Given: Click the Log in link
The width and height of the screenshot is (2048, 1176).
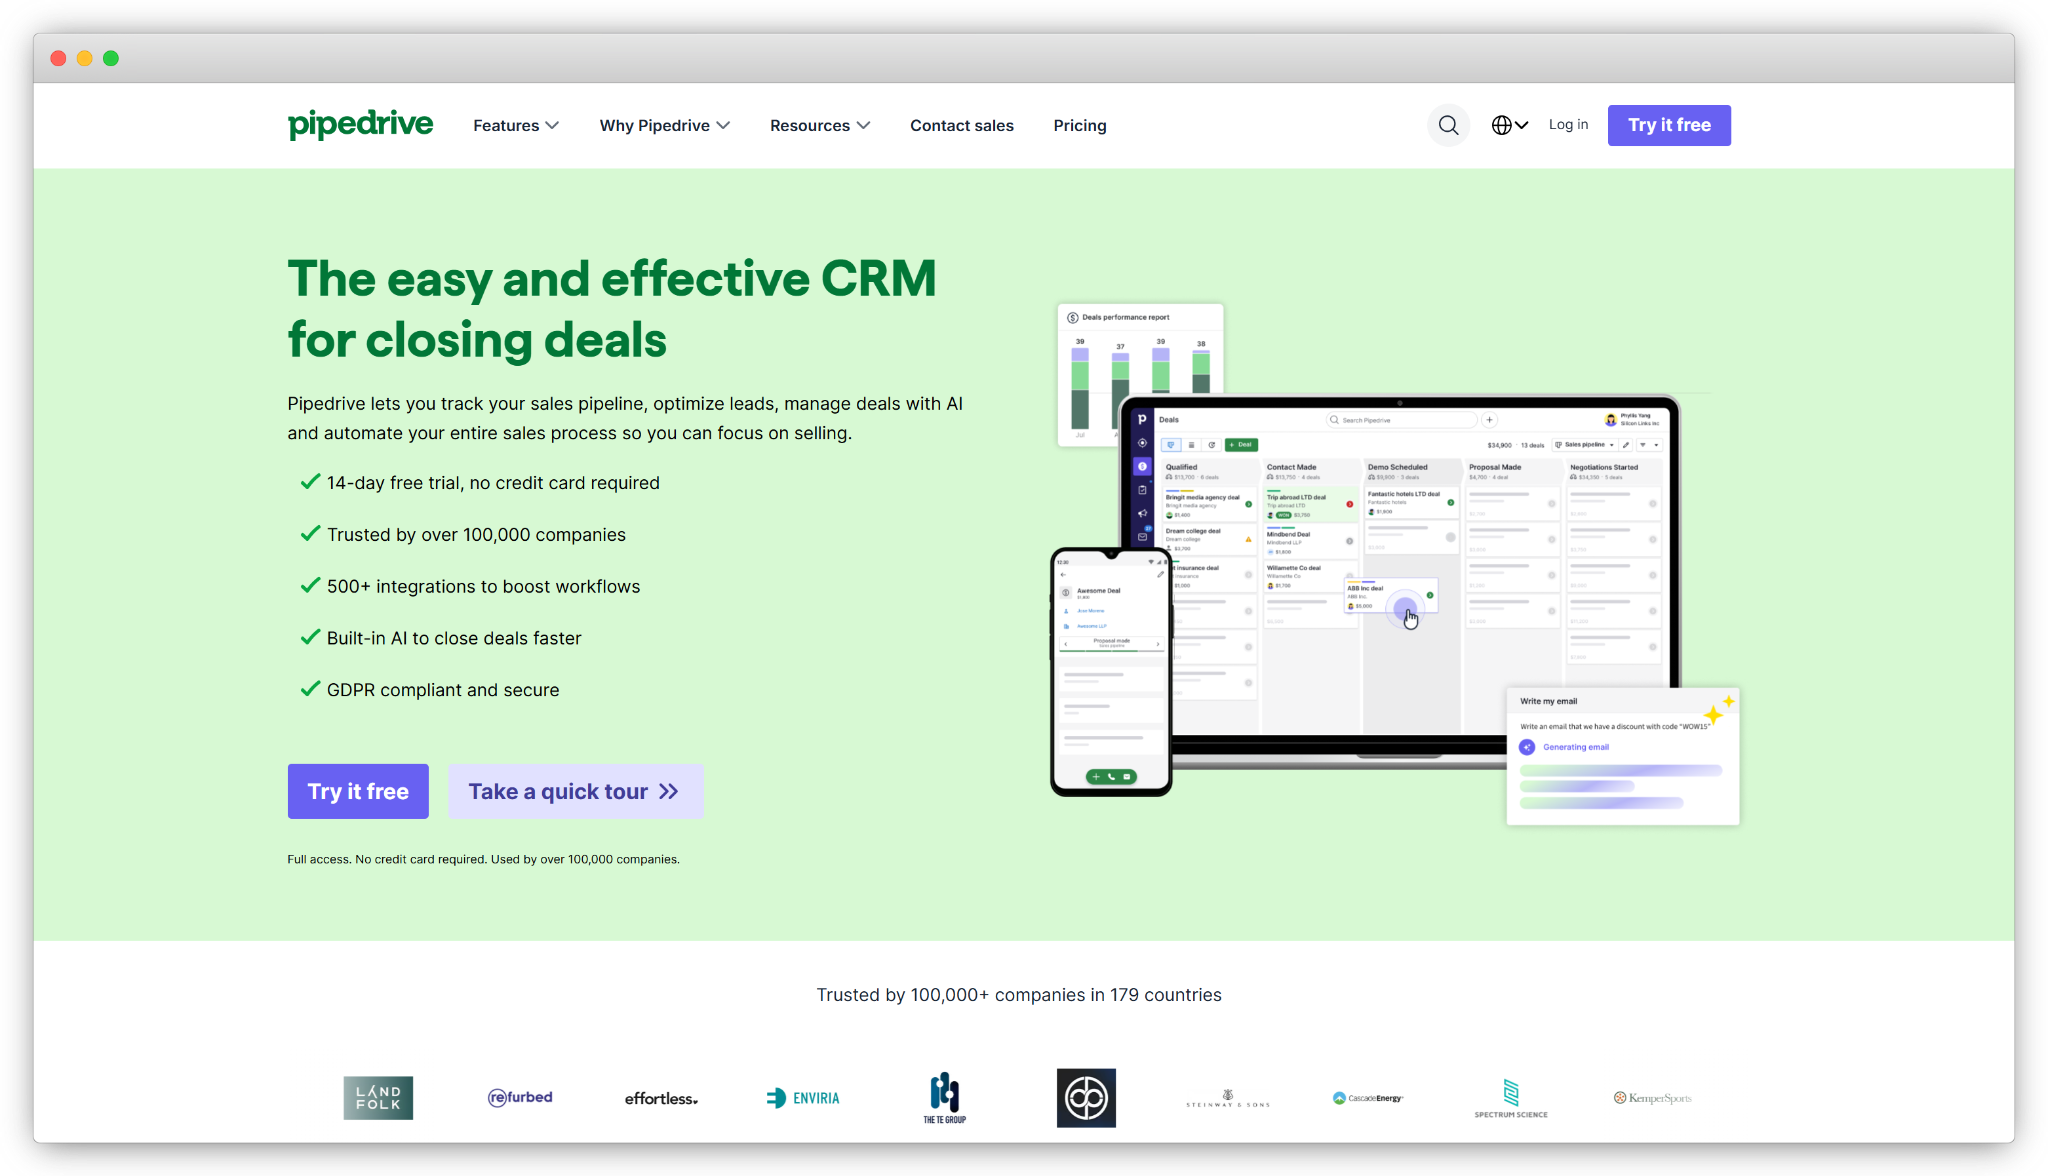Looking at the screenshot, I should (x=1568, y=124).
